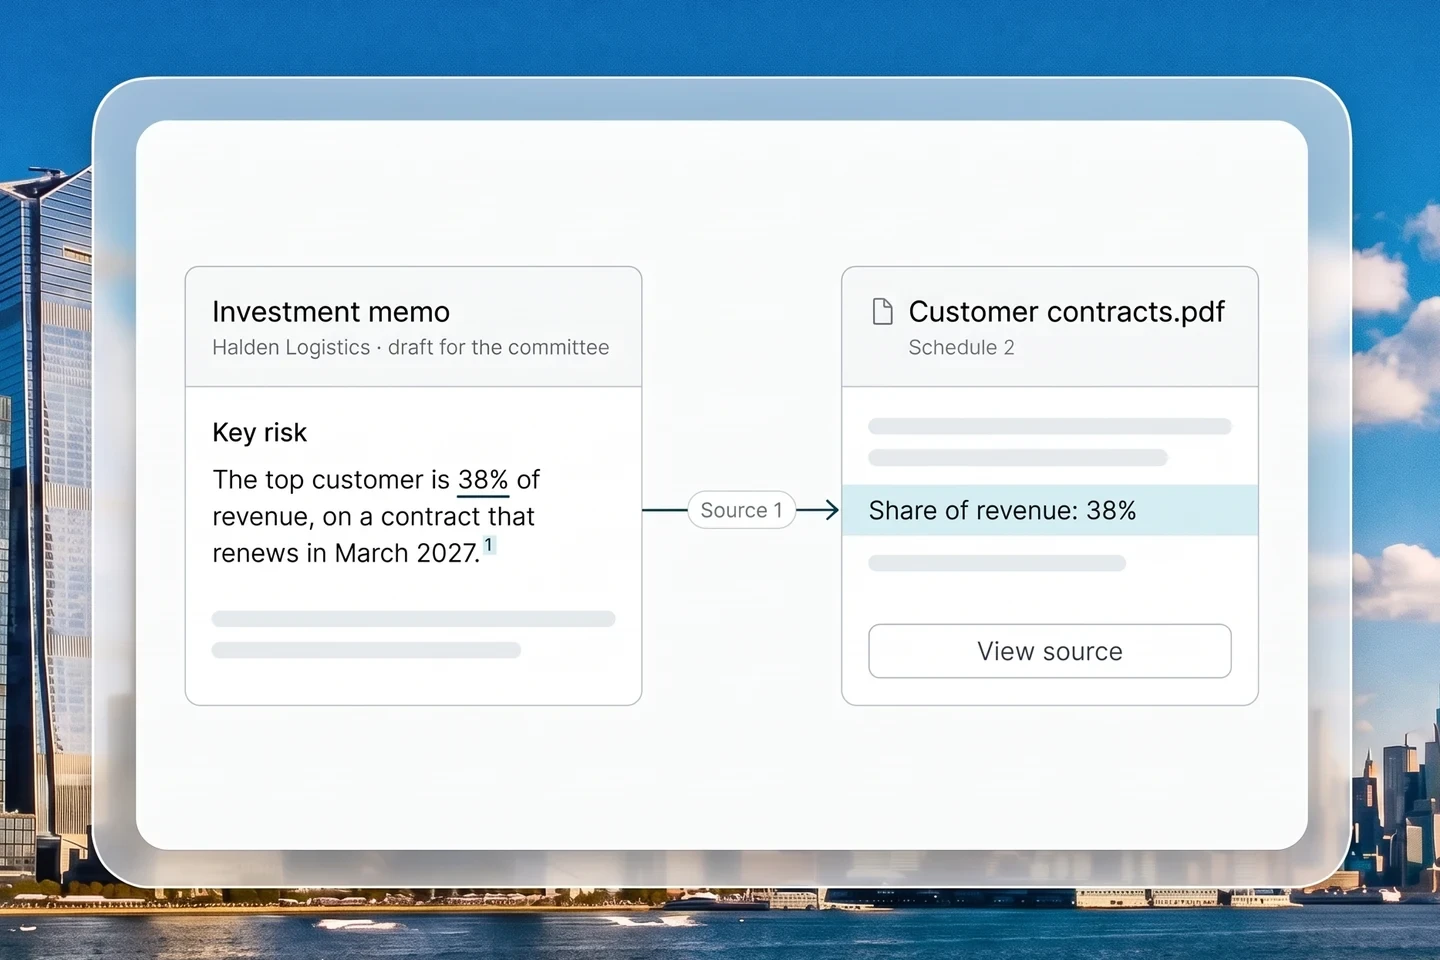Click the document icon beside Customer contracts.pdf
Image resolution: width=1440 pixels, height=960 pixels.
[x=882, y=312]
